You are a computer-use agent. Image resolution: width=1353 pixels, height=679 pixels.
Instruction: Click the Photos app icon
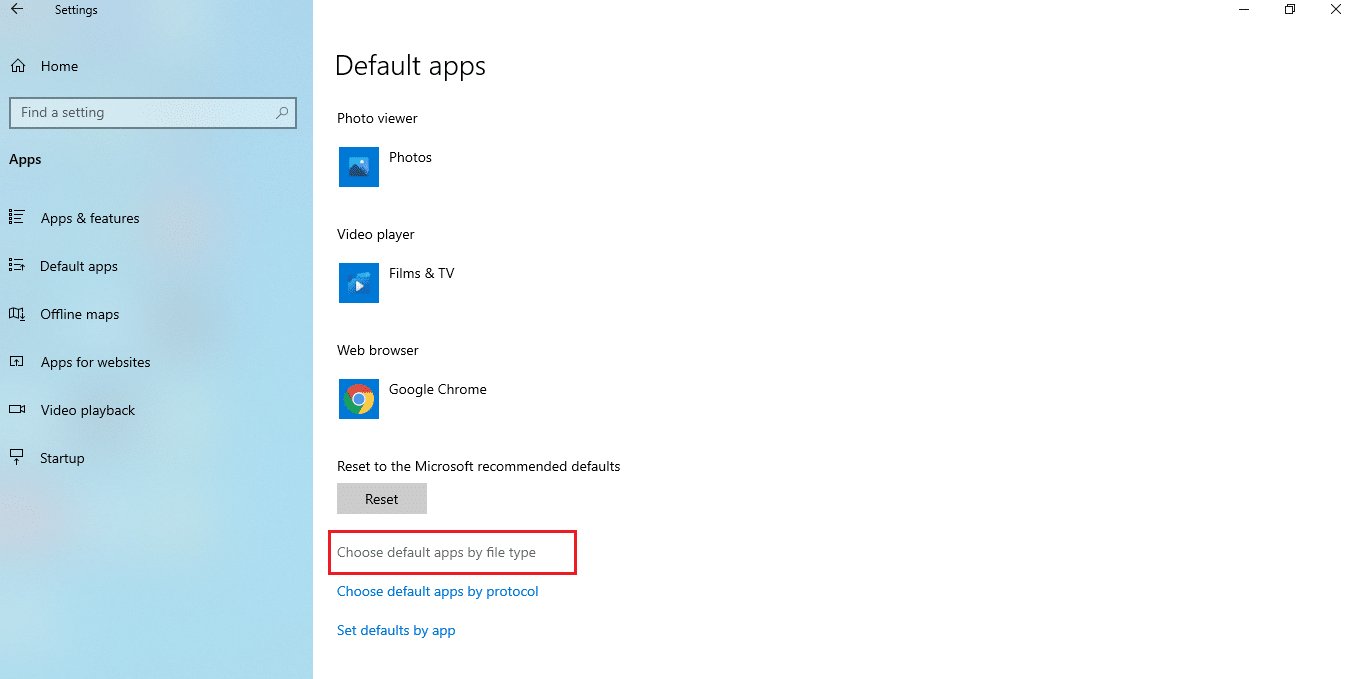click(x=359, y=167)
